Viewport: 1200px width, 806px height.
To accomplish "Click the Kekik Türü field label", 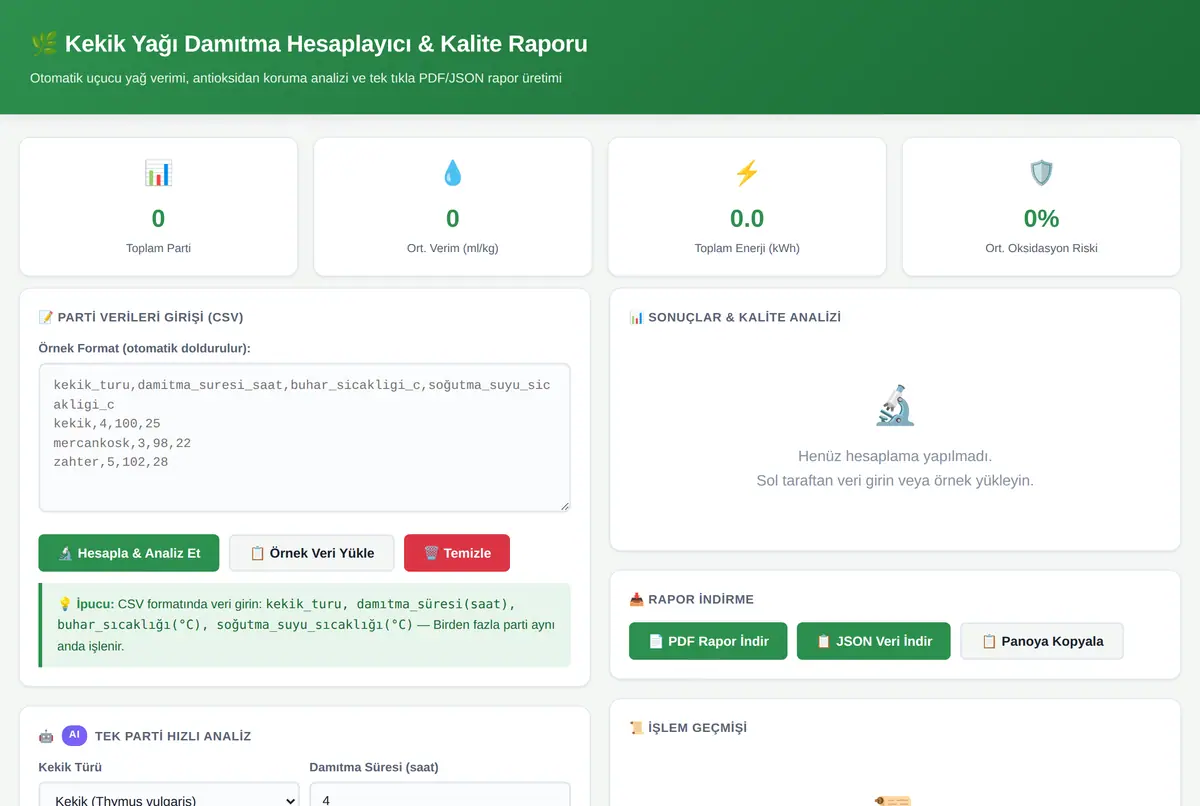I will pyautogui.click(x=70, y=767).
